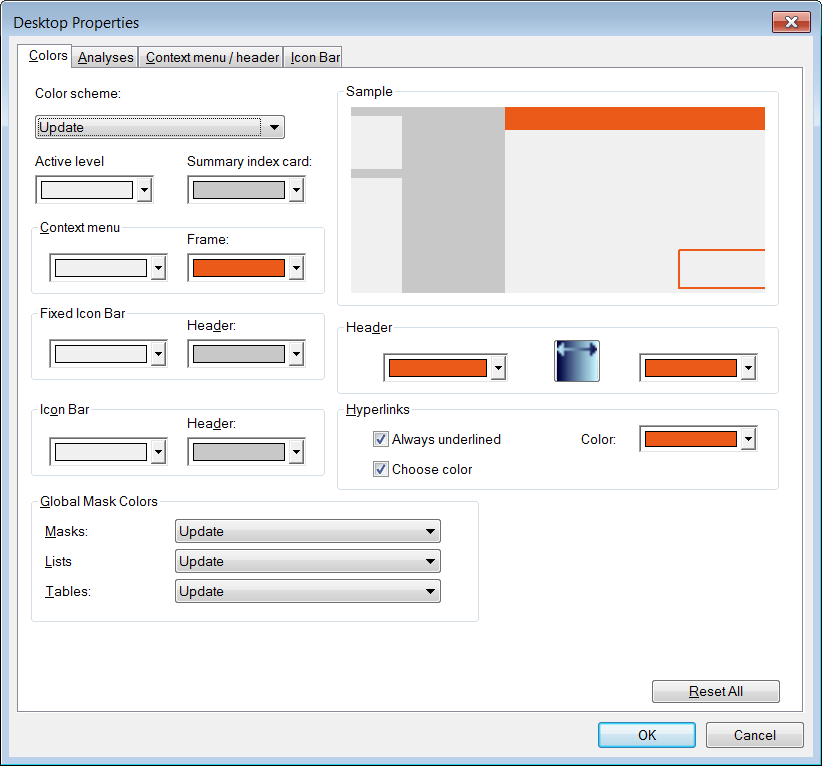Open the Color scheme dropdown
Viewport: 822px width, 766px height.
160,127
